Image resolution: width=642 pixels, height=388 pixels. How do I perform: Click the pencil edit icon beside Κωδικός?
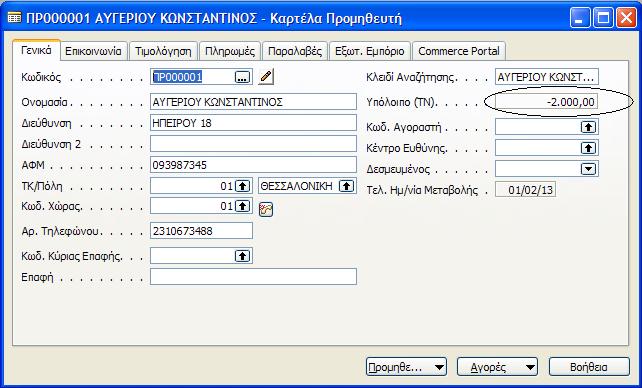point(266,77)
